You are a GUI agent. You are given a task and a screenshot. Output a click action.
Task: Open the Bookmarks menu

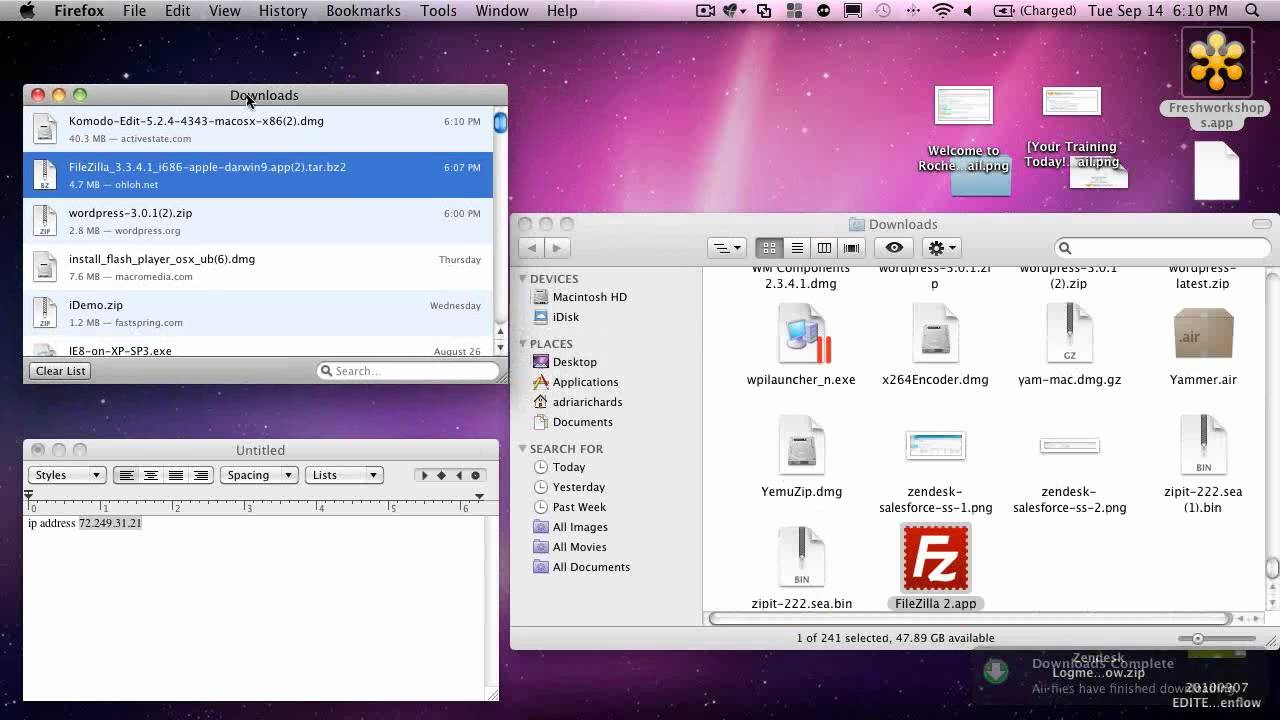(363, 11)
